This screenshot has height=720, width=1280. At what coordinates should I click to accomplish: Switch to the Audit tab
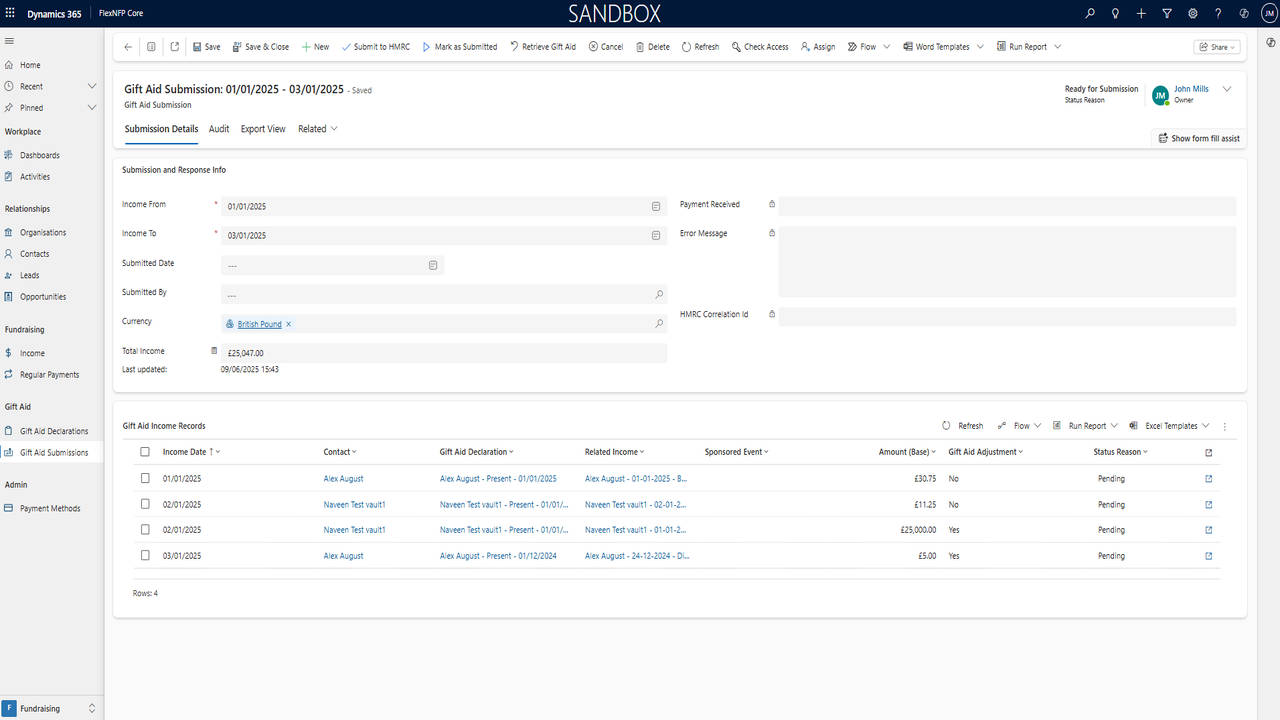point(219,129)
